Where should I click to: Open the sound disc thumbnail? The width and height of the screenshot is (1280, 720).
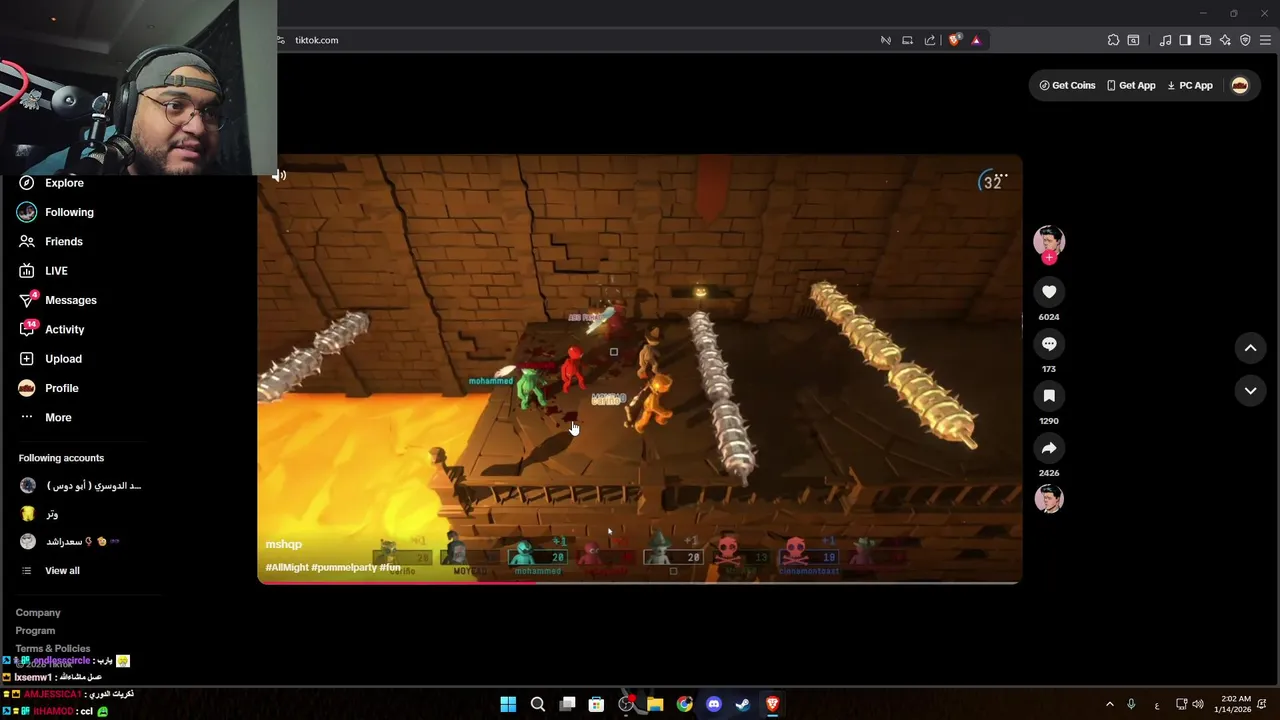pos(1049,499)
